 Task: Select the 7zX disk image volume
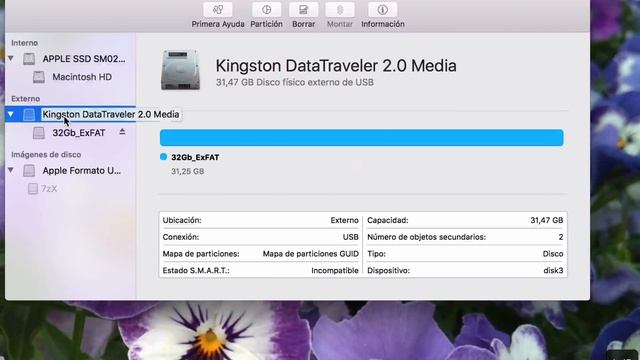49,189
